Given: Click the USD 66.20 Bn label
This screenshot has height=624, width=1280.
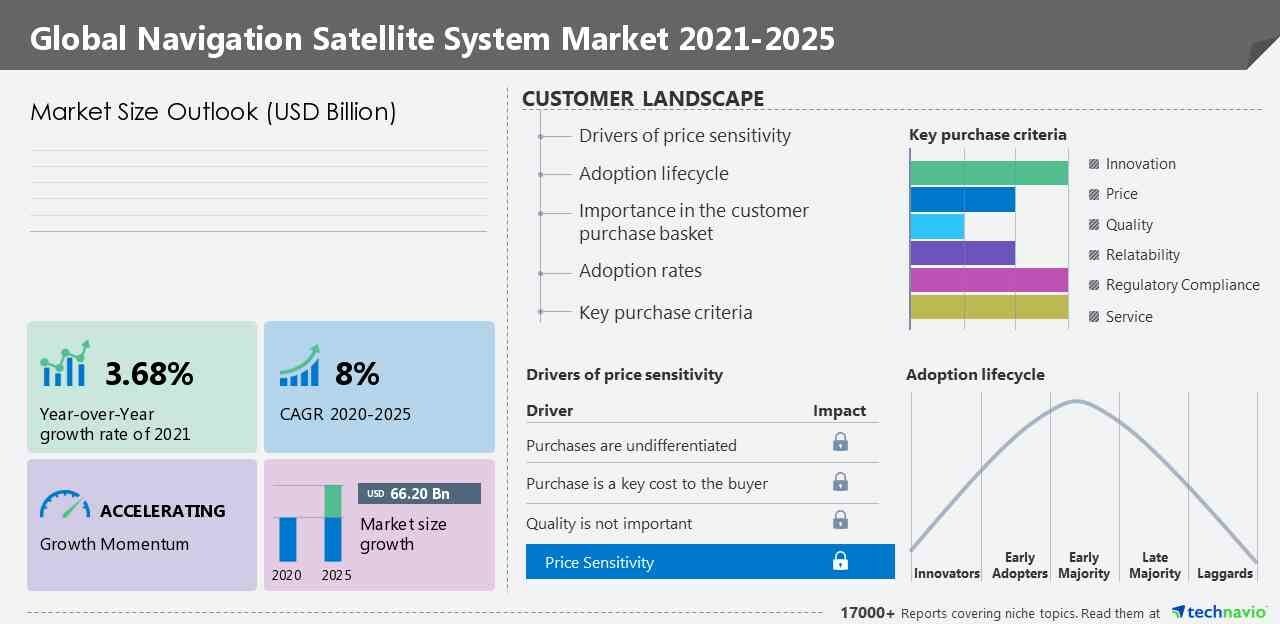Looking at the screenshot, I should (x=419, y=494).
